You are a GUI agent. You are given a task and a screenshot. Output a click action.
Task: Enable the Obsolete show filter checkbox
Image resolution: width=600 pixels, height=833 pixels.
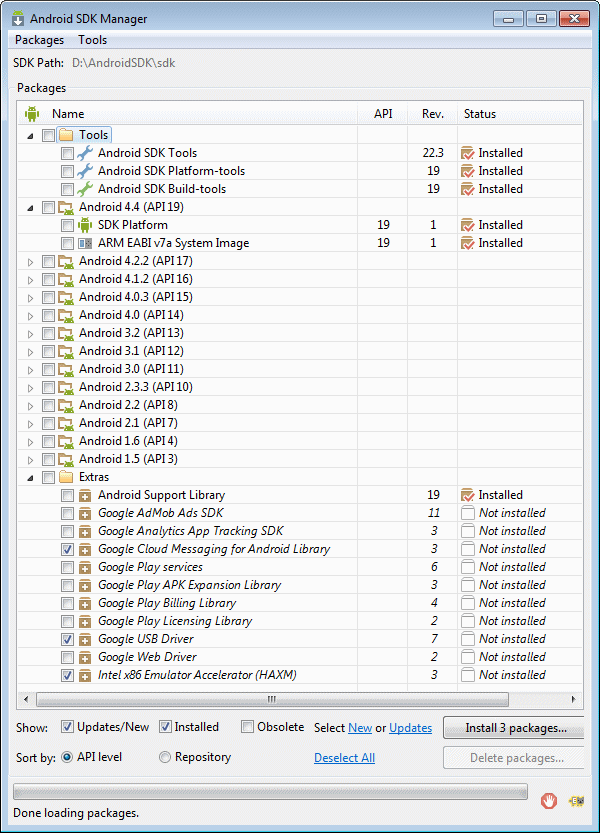[247, 727]
